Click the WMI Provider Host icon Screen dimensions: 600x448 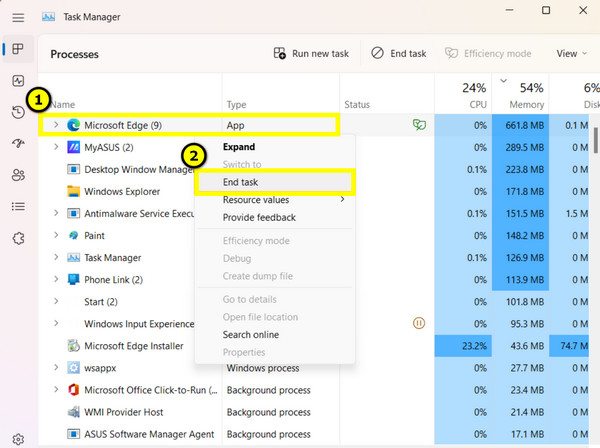click(73, 412)
